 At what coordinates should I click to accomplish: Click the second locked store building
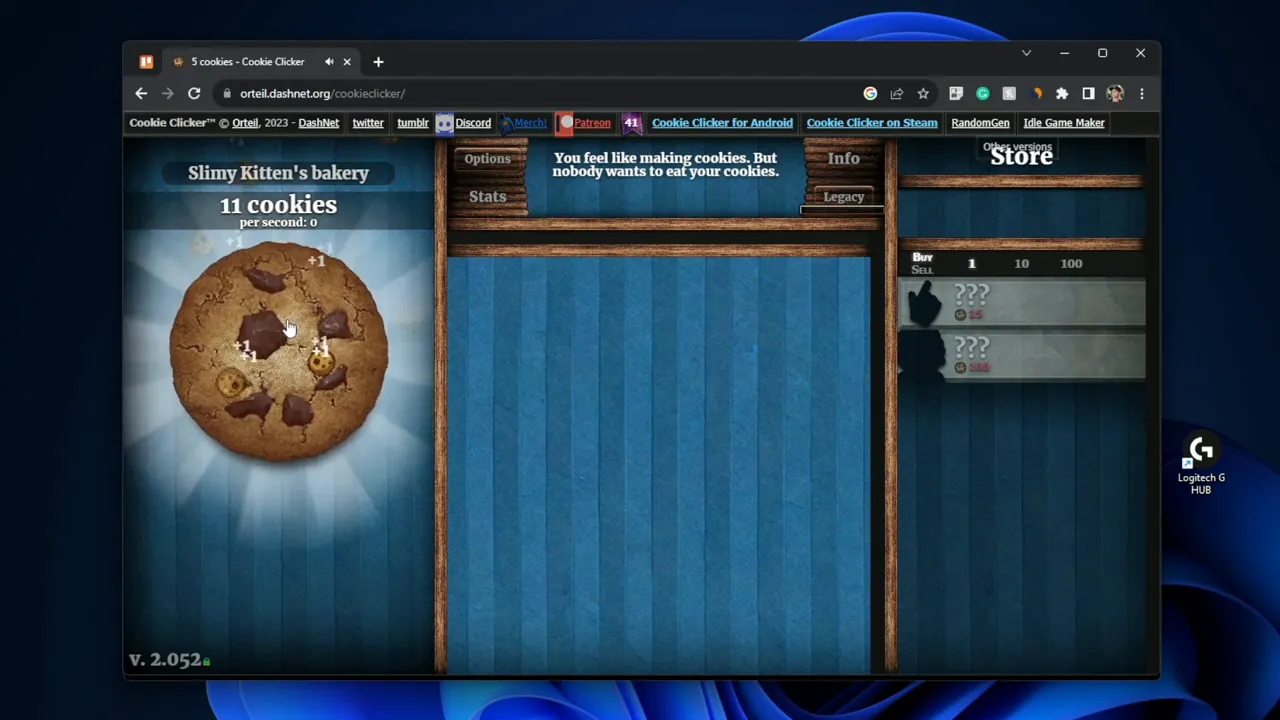click(x=1022, y=356)
